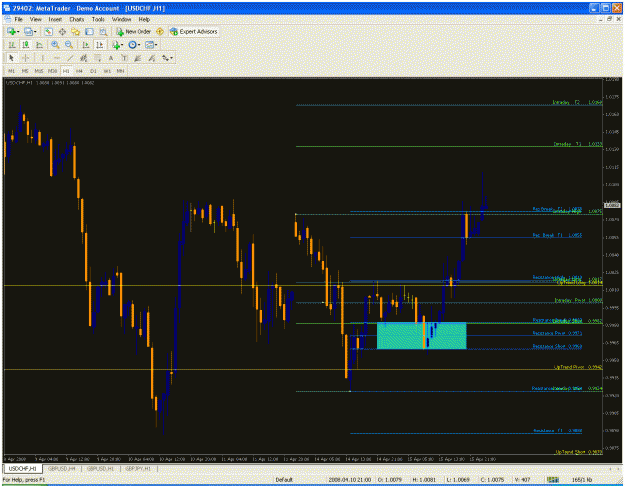Click the connection status 165/1 kb indicator
This screenshot has height=486, width=625.
582,480
